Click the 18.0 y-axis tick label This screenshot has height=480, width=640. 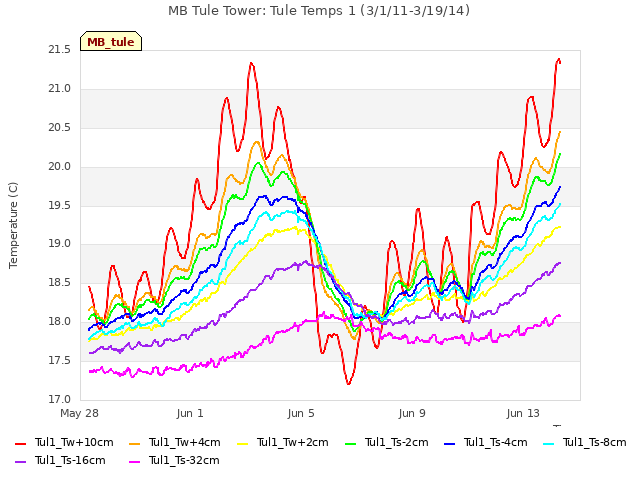point(60,322)
